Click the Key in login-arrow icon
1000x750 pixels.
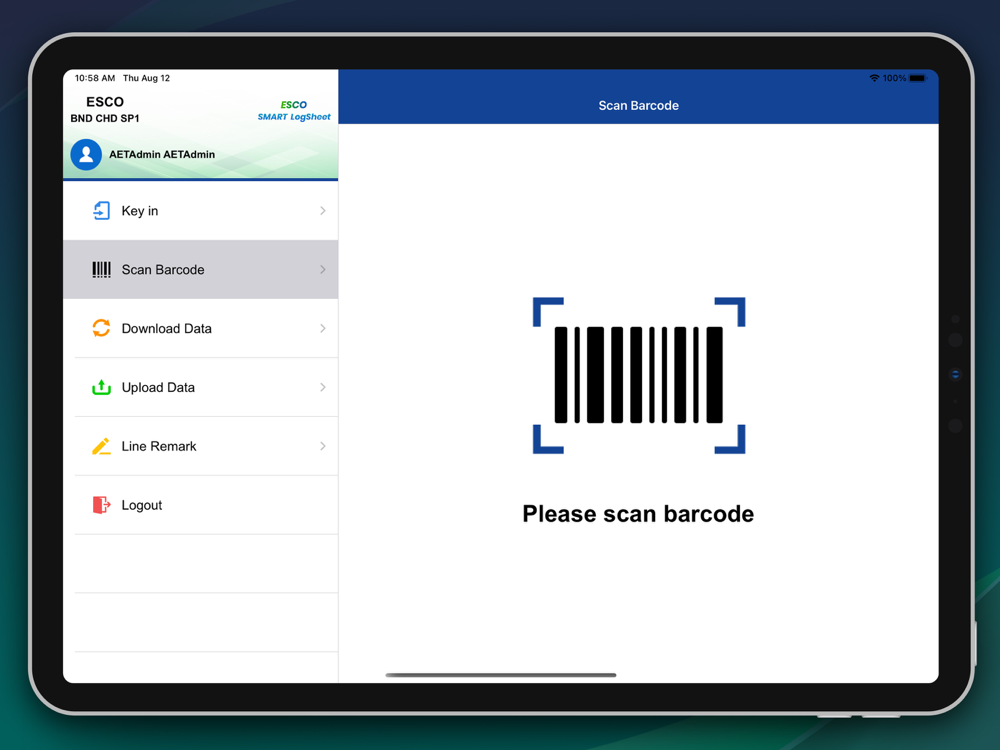(x=101, y=210)
